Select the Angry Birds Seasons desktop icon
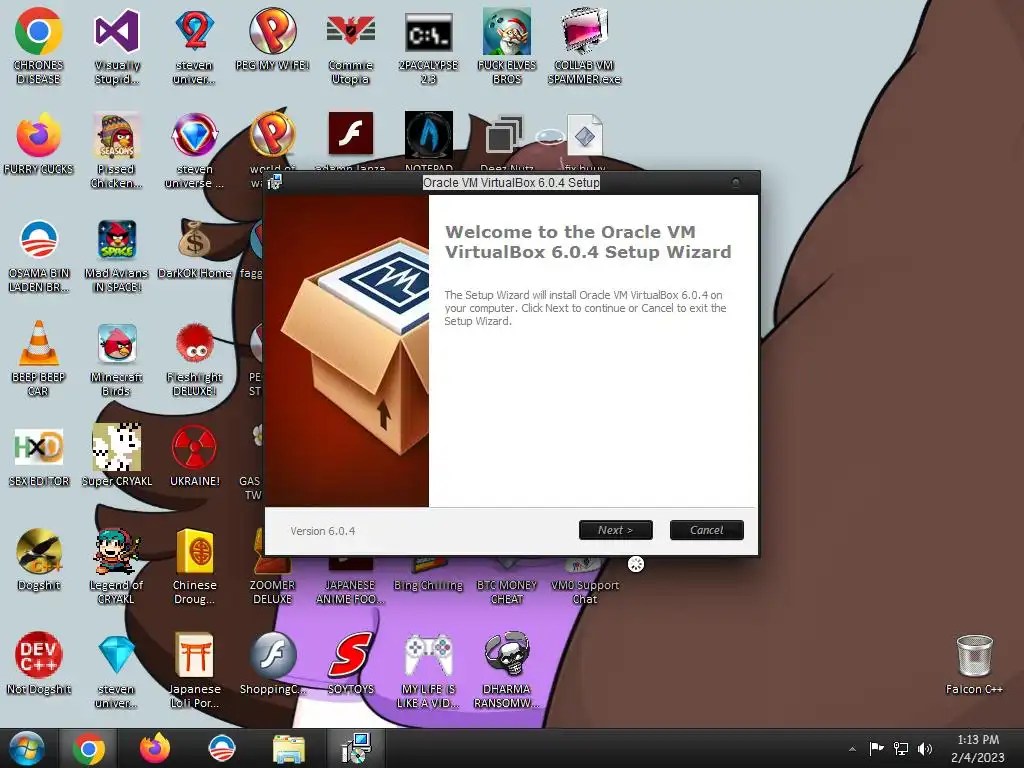Screen dimensions: 1024x768 click(116, 151)
